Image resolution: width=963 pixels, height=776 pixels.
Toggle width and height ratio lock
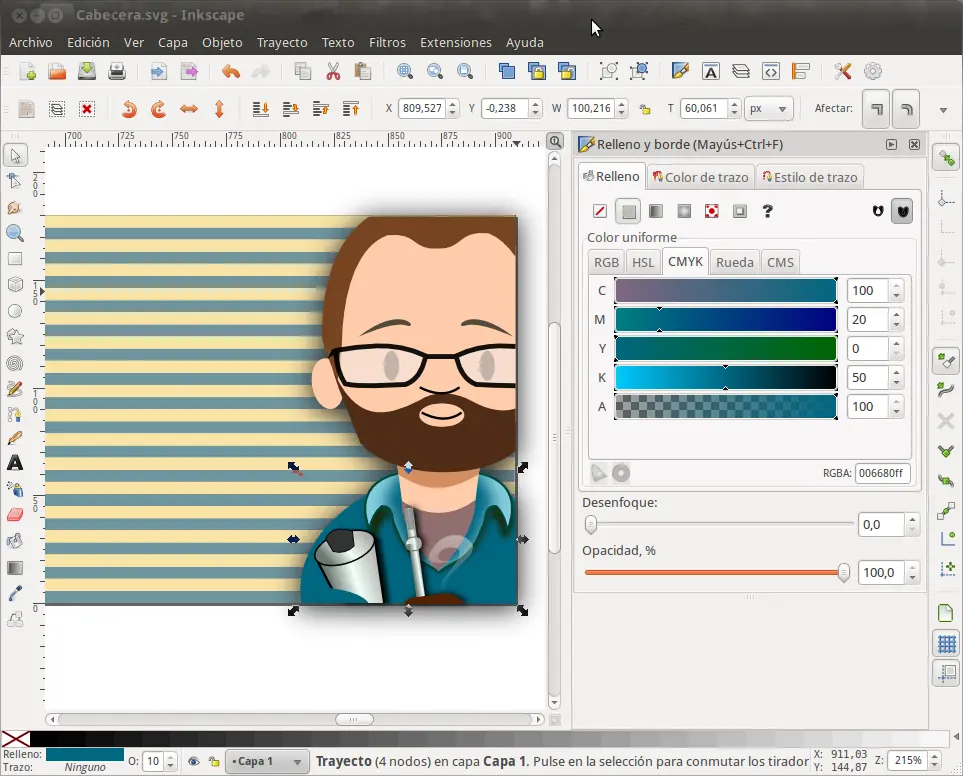pos(645,109)
